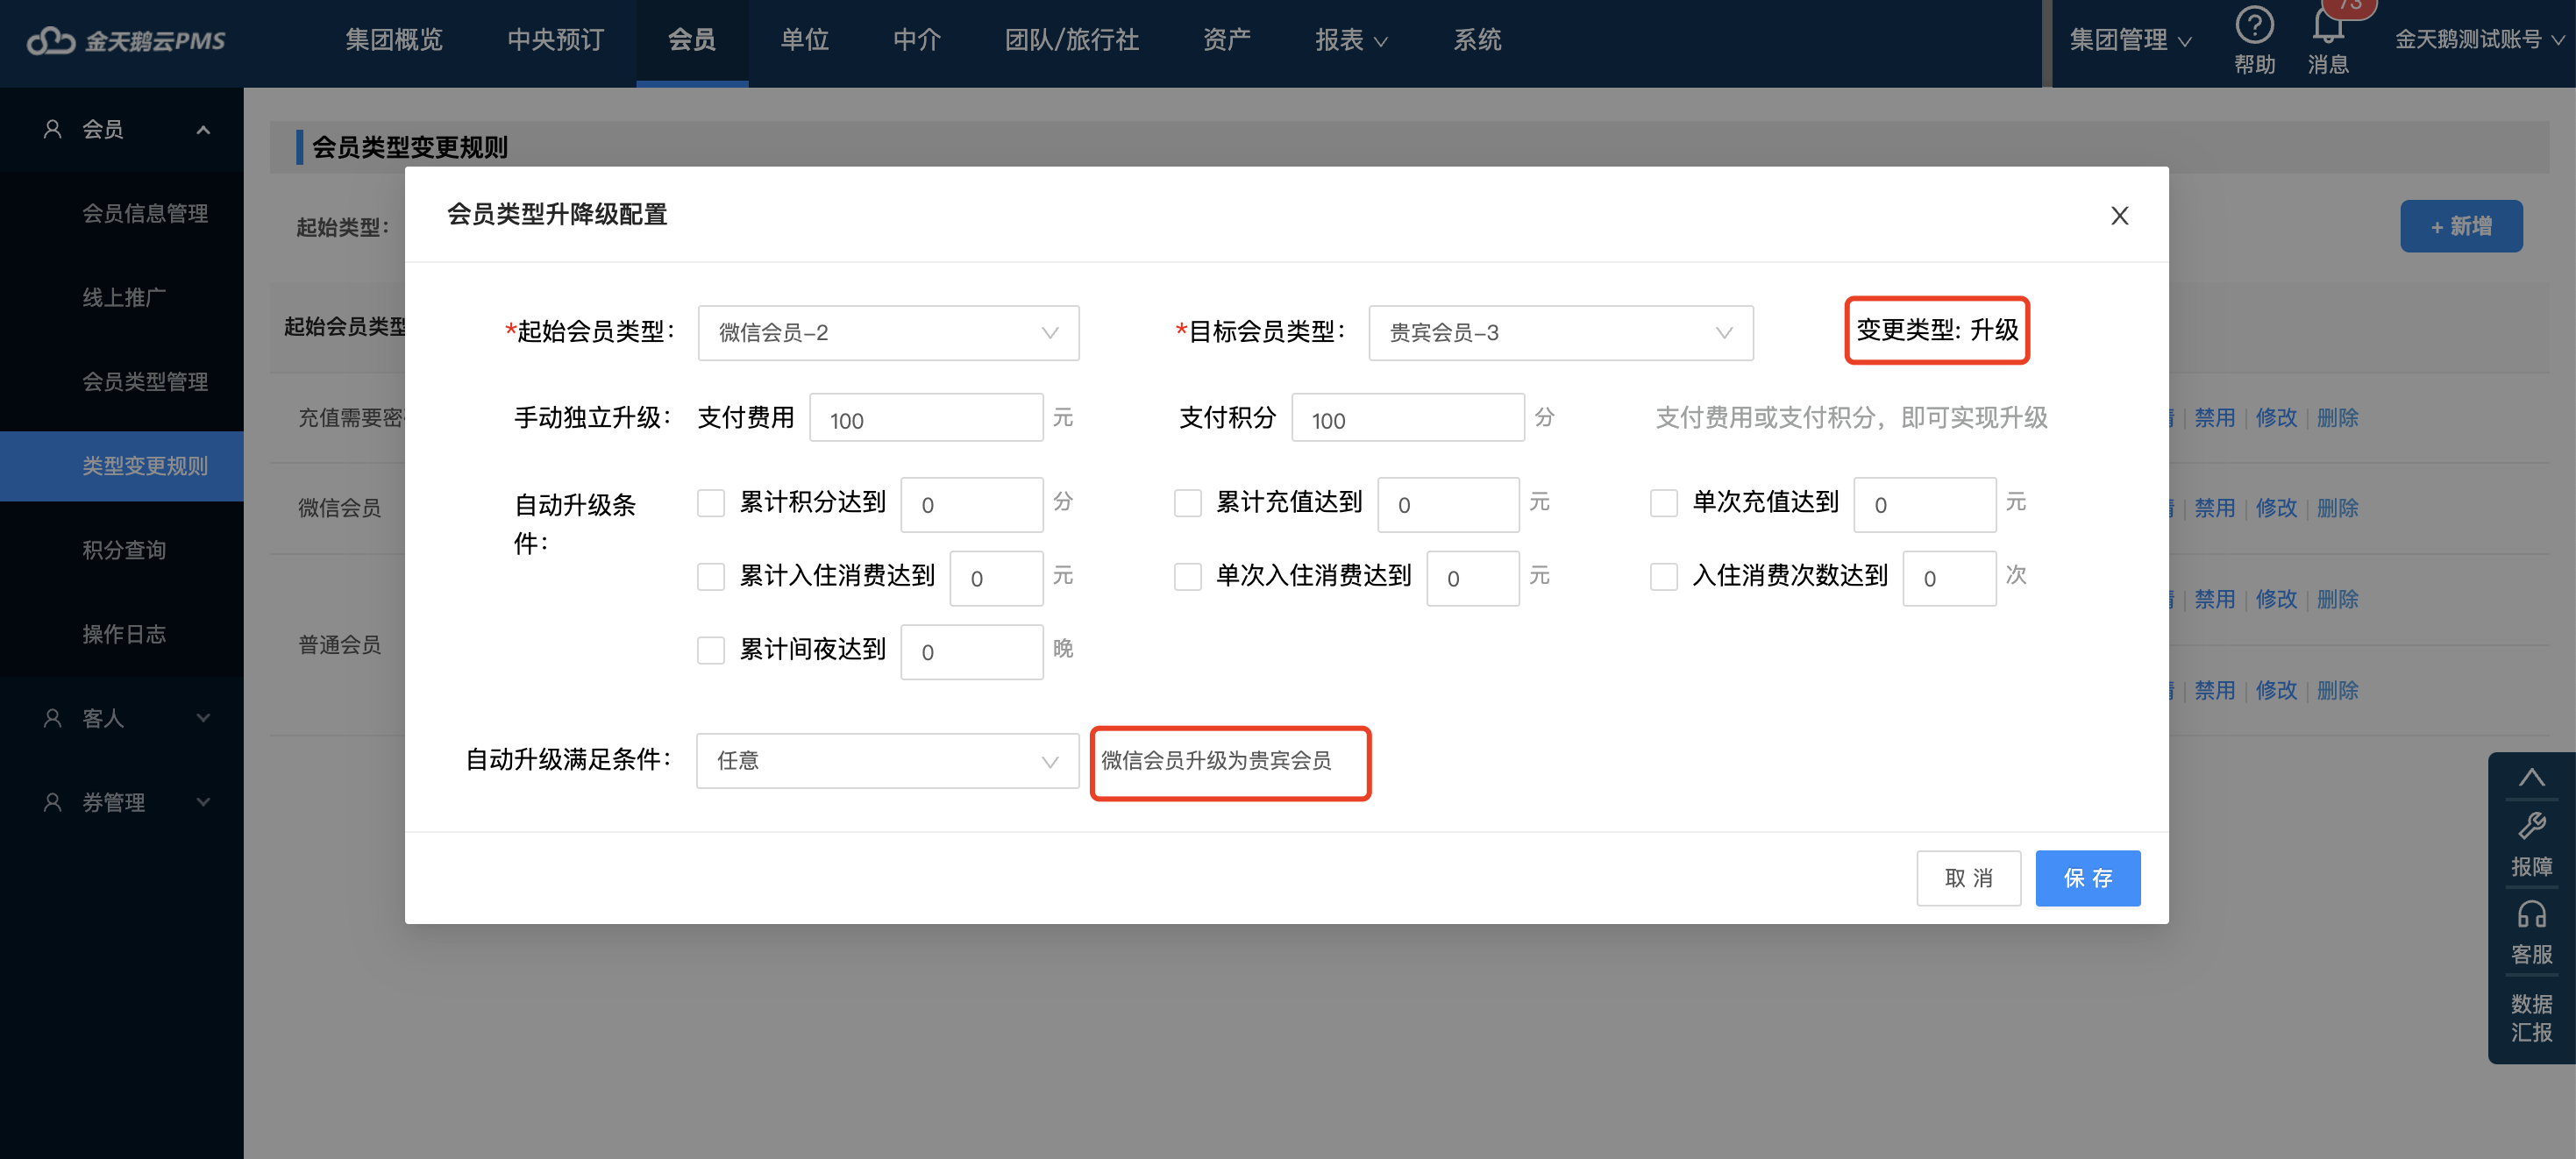Click the 金天鹅云PMS logo
Viewport: 2576px width, 1159px height.
point(126,41)
